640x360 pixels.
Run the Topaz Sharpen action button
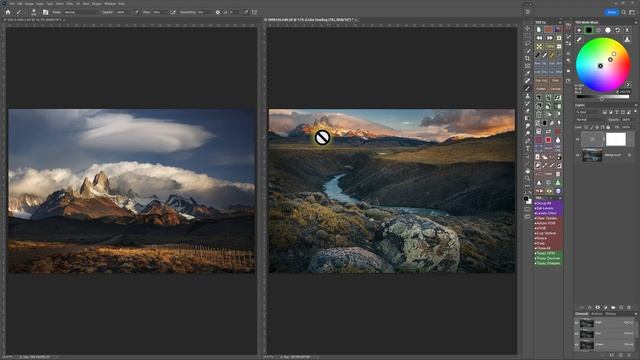[x=548, y=263]
